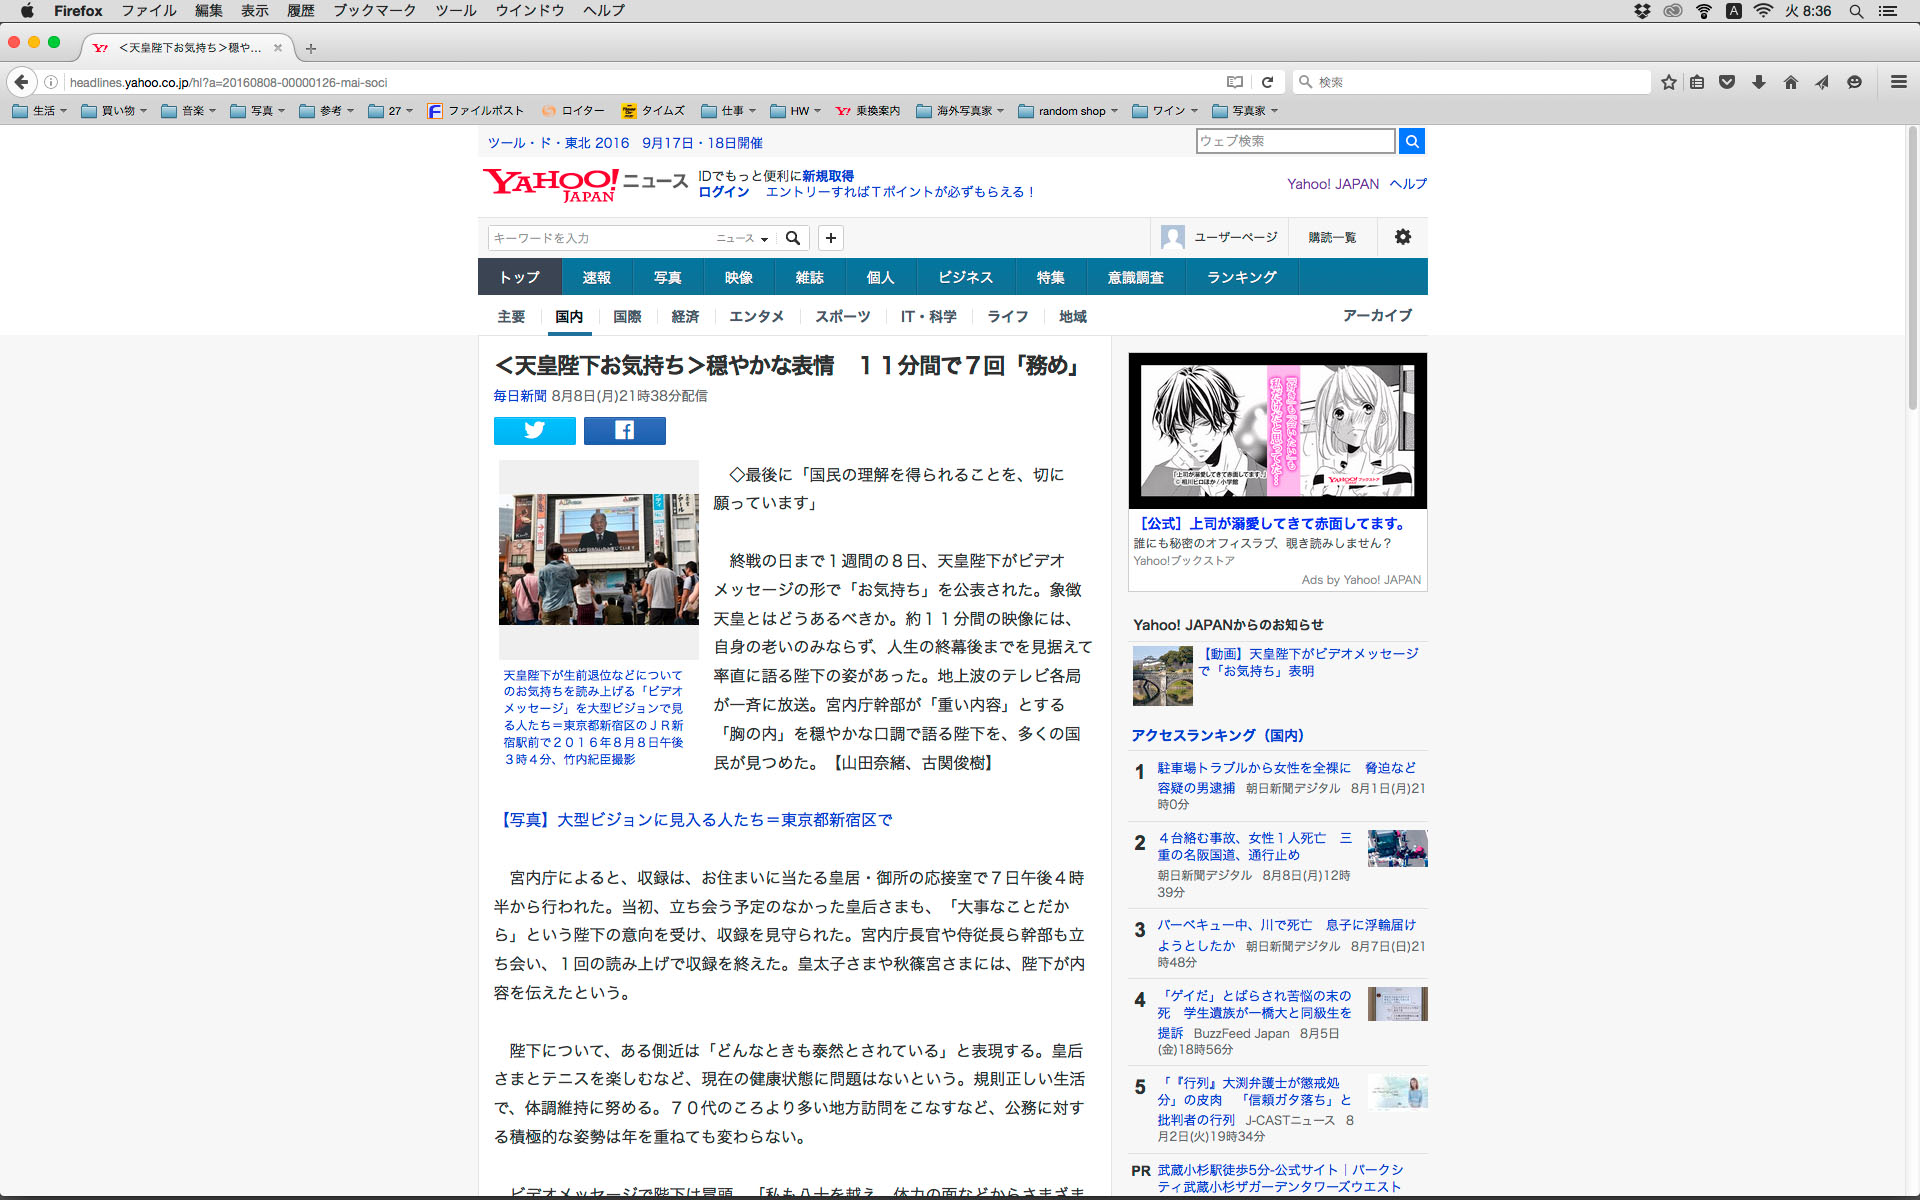Toggle Reader View icon in the address bar
Viewport: 1920px width, 1200px height.
(x=1235, y=82)
